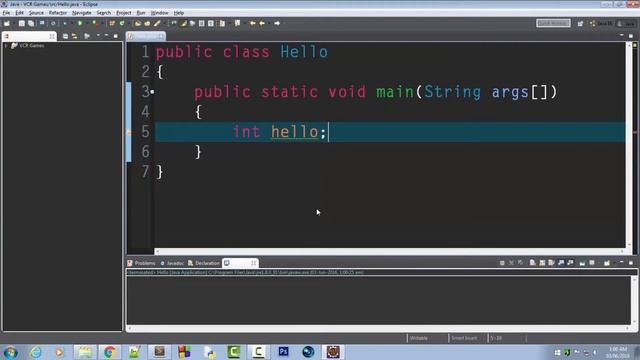Screen dimensions: 640x360
Task: Click the warning marker on line 5
Action: (129, 132)
